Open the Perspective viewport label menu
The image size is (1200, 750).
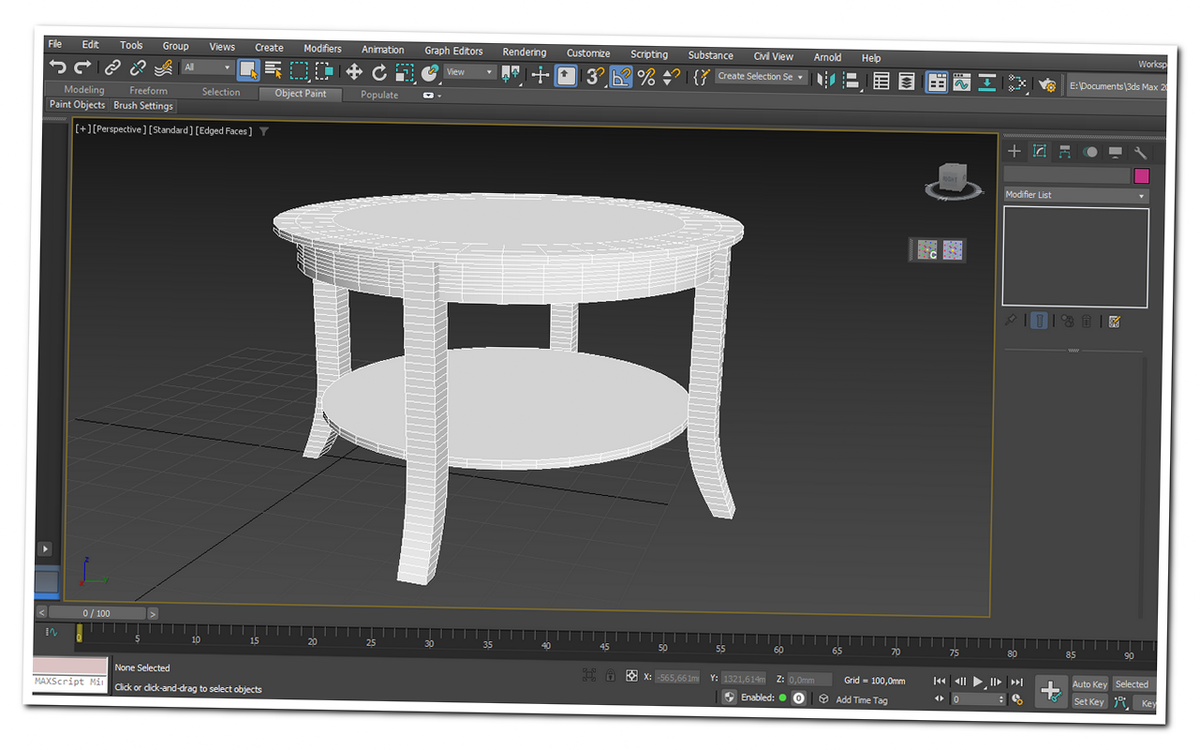(120, 130)
